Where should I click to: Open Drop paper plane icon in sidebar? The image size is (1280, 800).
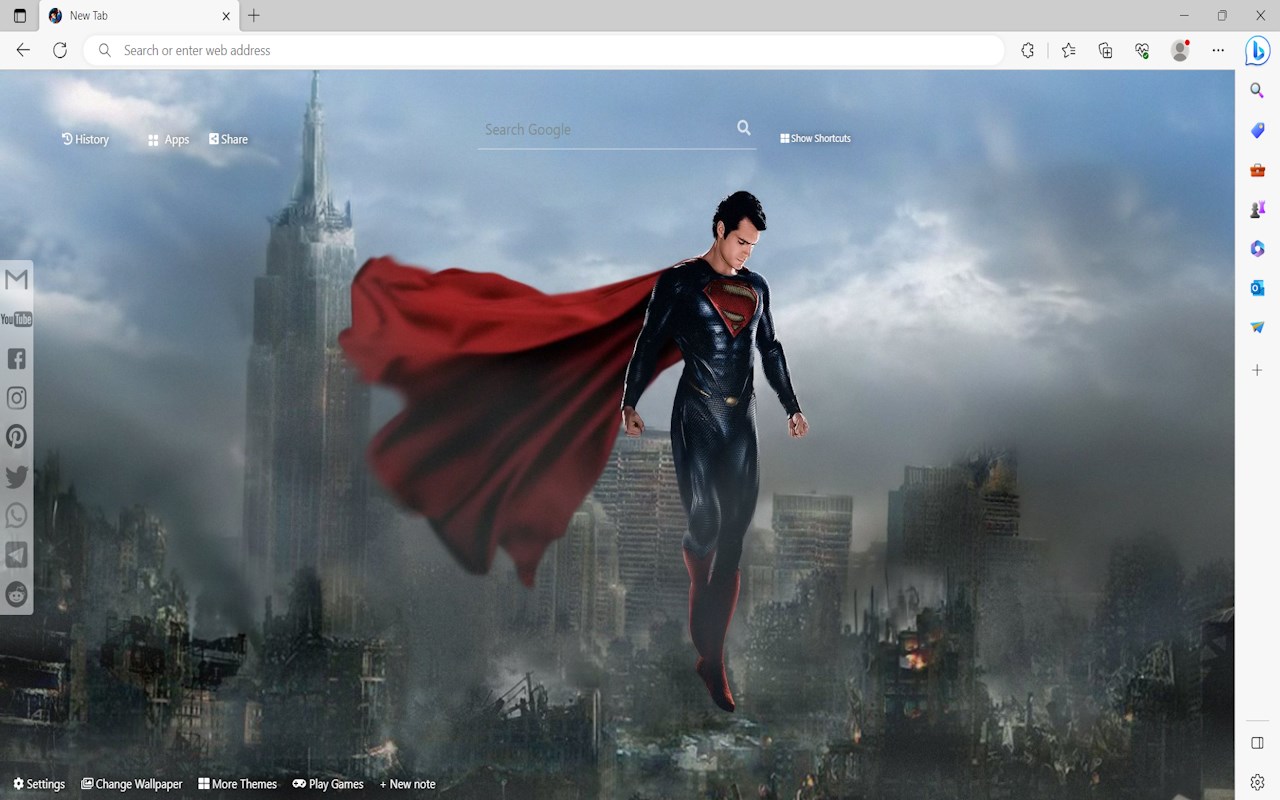[1258, 327]
